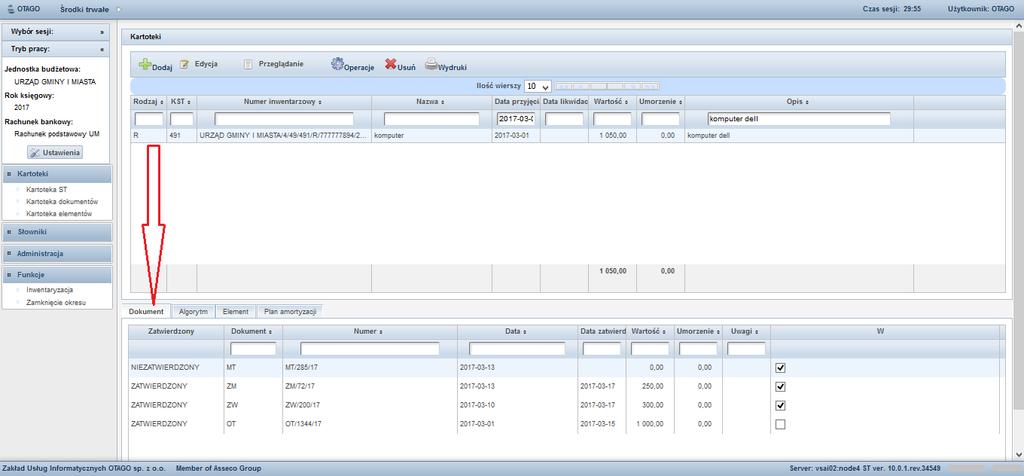Click the Ustawienia tools button
Viewport: 1024px width, 476px height.
55,152
